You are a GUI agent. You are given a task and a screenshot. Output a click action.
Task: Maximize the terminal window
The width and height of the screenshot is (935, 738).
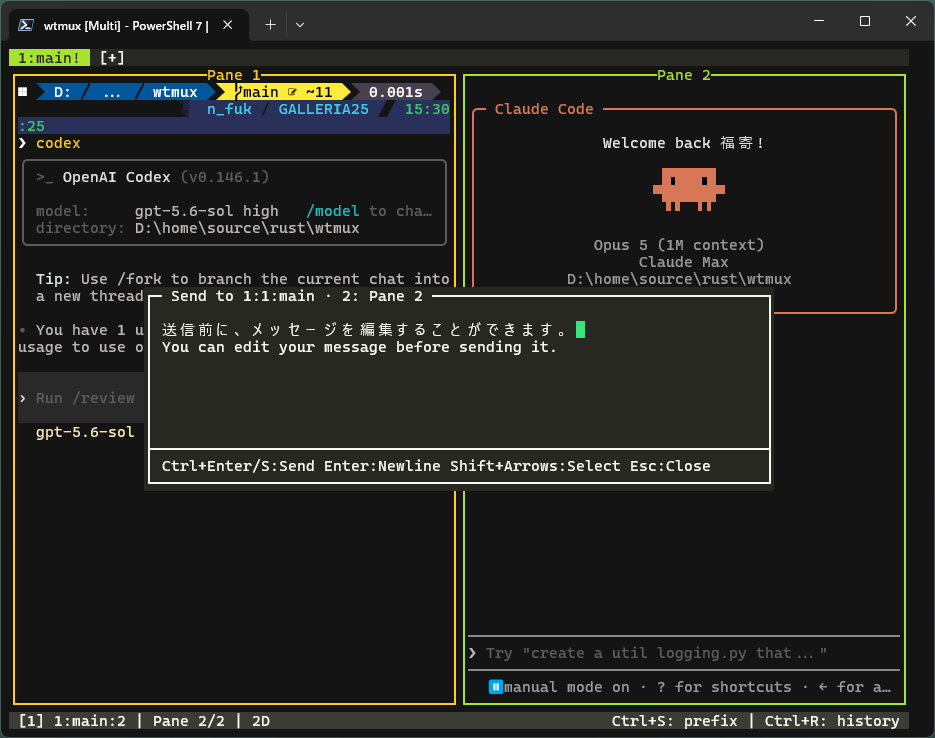coord(865,21)
